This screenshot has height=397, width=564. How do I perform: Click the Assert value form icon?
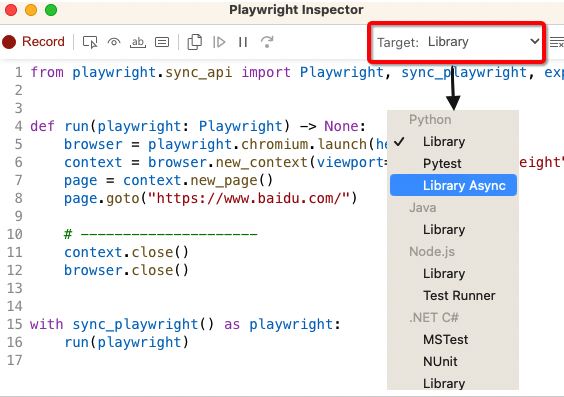point(162,42)
